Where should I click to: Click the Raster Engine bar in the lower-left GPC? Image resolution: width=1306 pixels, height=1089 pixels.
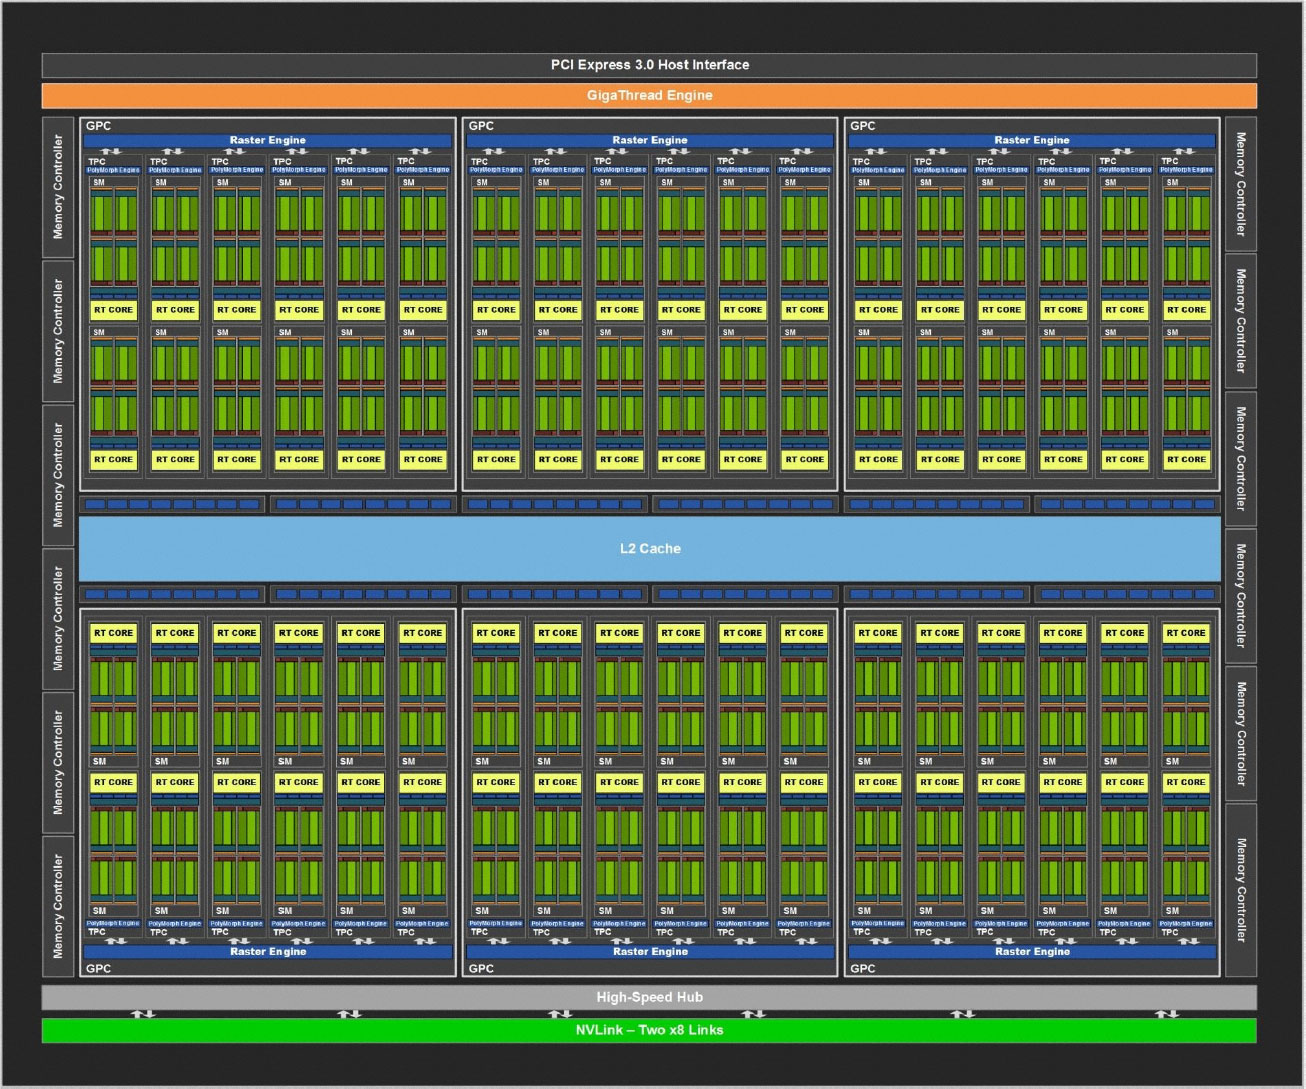(268, 952)
